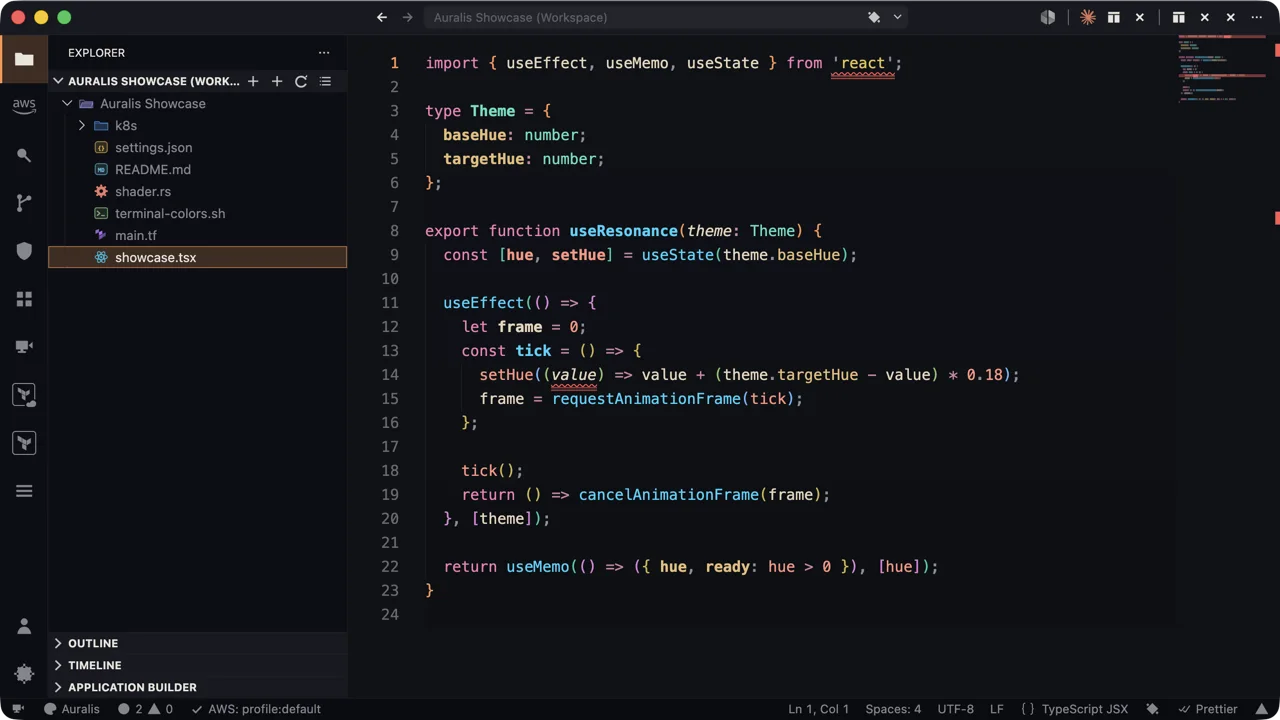
Task: Change line ending via LF
Action: (997, 709)
